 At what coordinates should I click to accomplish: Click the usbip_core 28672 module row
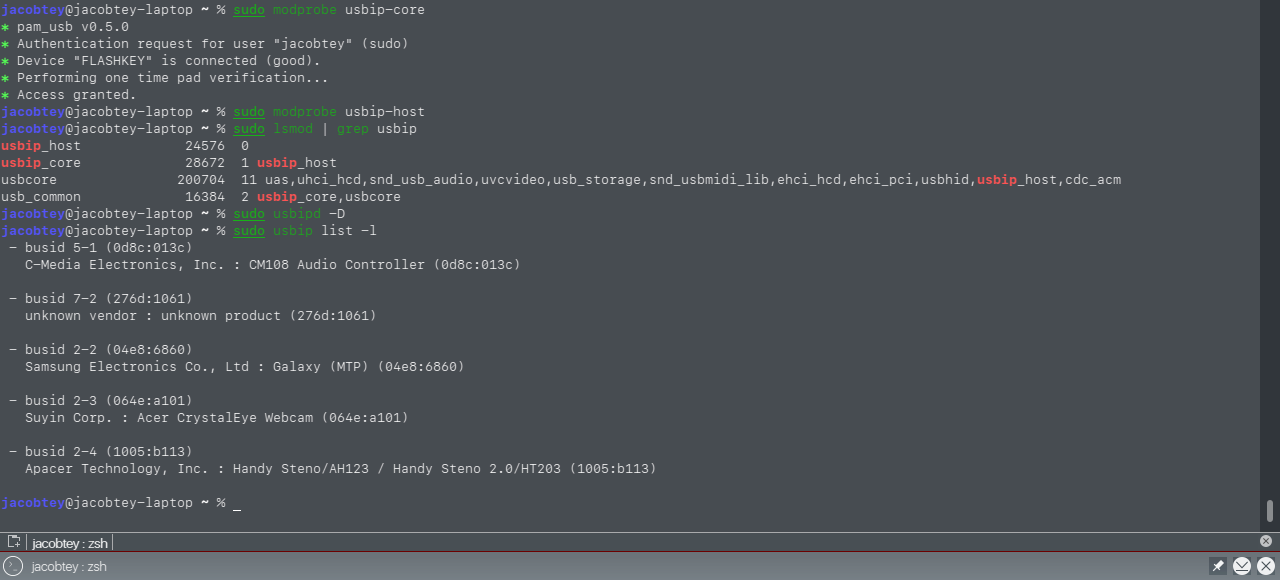click(x=169, y=163)
